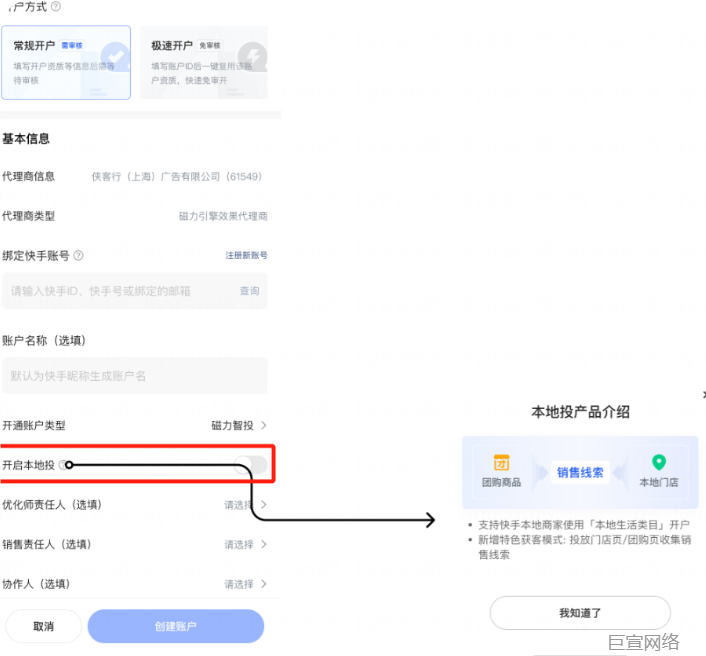706x656 pixels.
Task: Click the 查询 button in ID field
Action: pos(249,291)
